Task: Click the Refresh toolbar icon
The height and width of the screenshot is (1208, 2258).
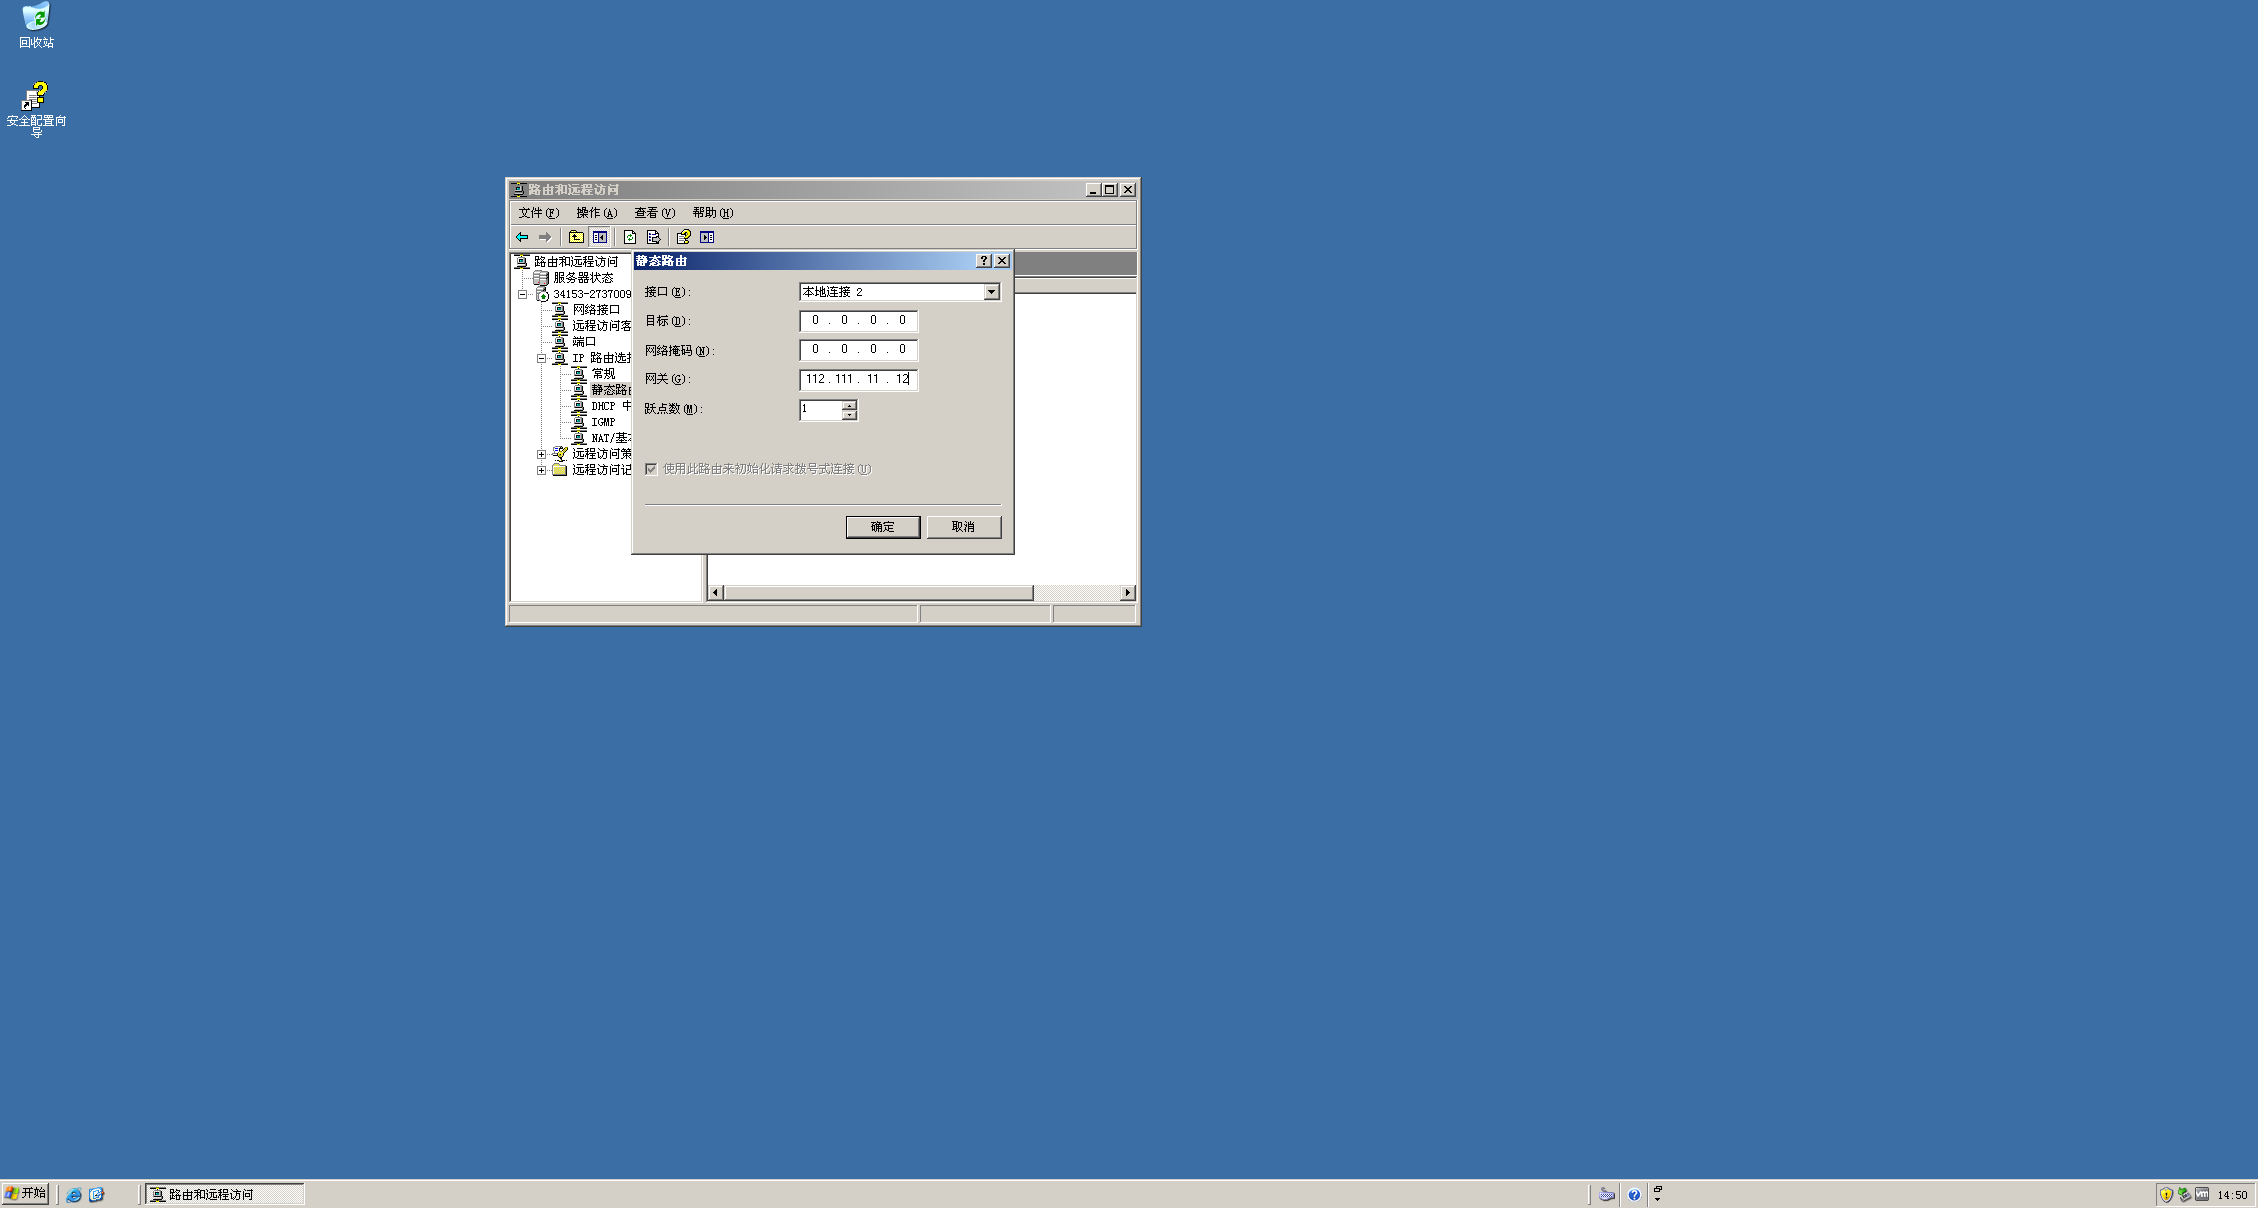Action: point(630,237)
